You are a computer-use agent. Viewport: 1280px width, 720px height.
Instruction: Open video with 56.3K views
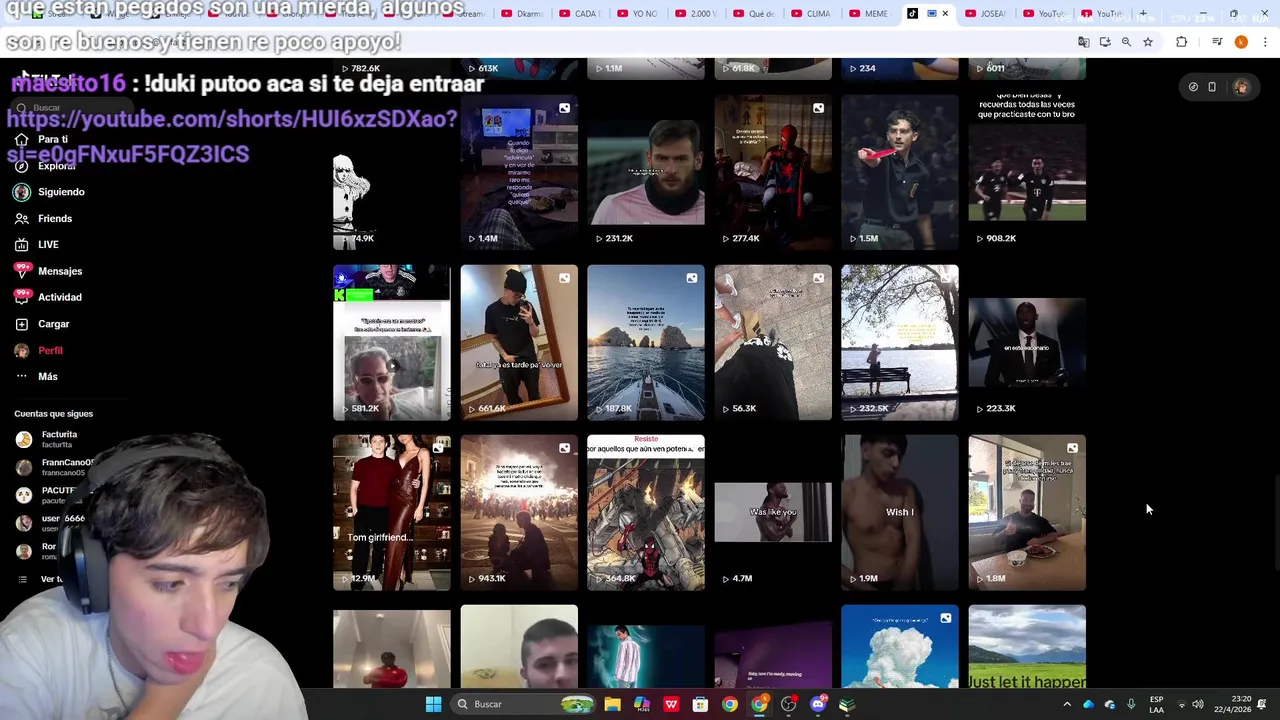773,342
